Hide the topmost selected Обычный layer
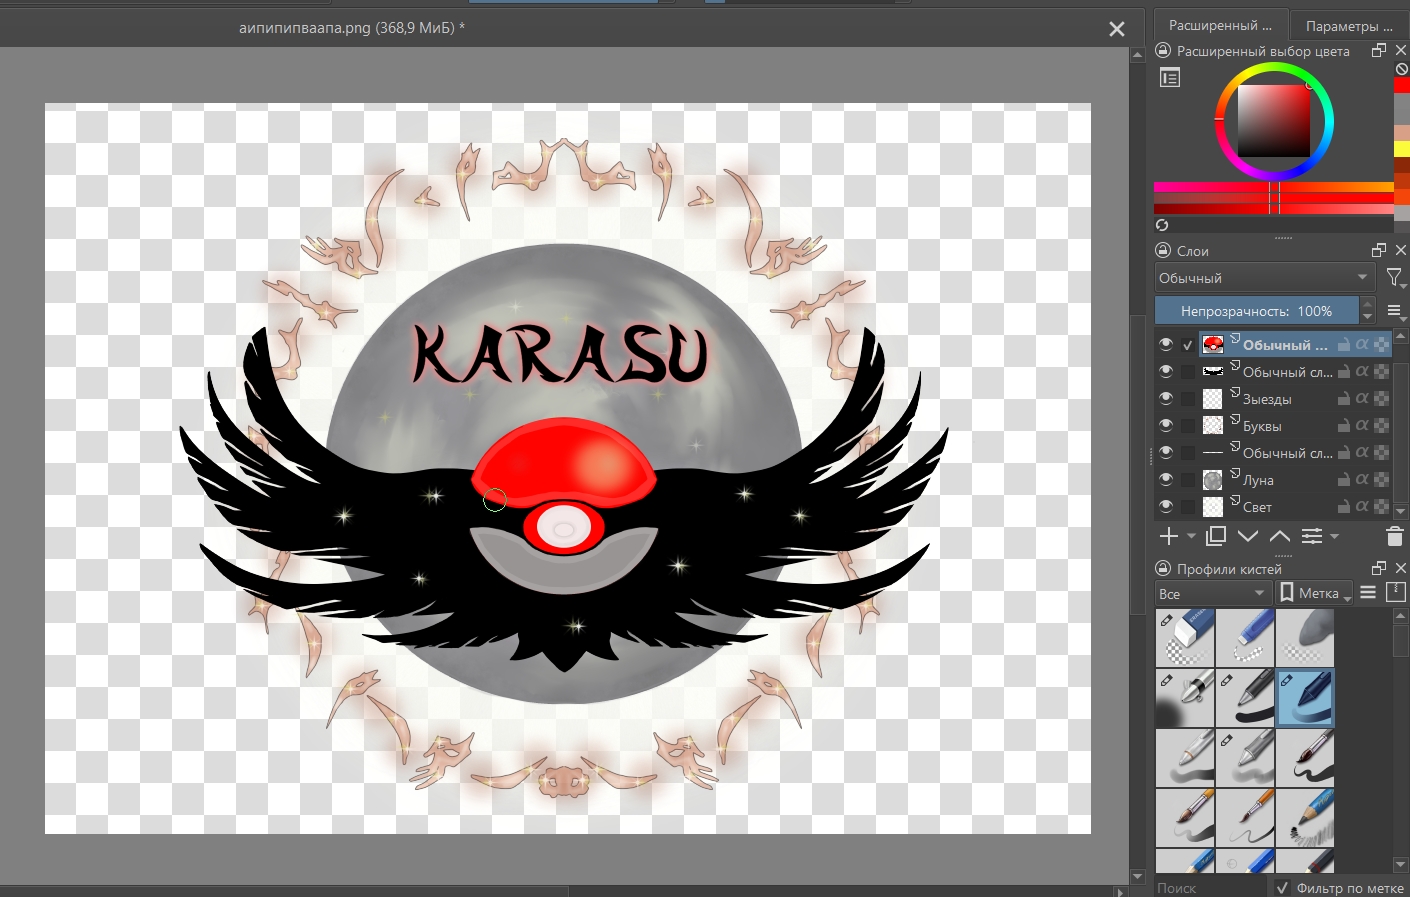 point(1166,344)
